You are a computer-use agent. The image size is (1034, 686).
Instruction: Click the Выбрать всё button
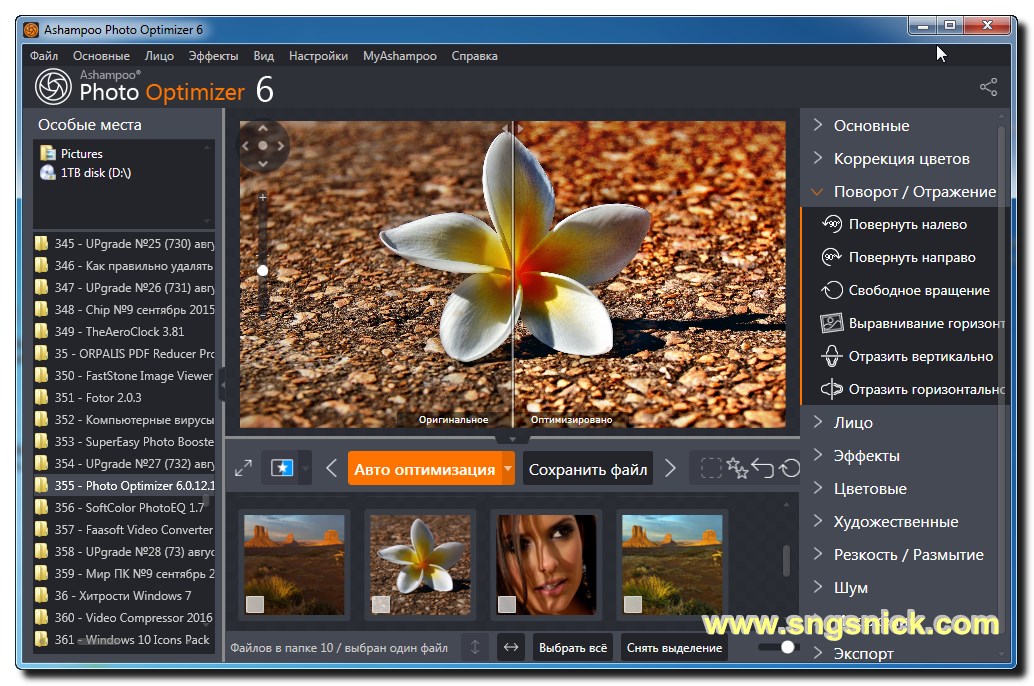(572, 647)
